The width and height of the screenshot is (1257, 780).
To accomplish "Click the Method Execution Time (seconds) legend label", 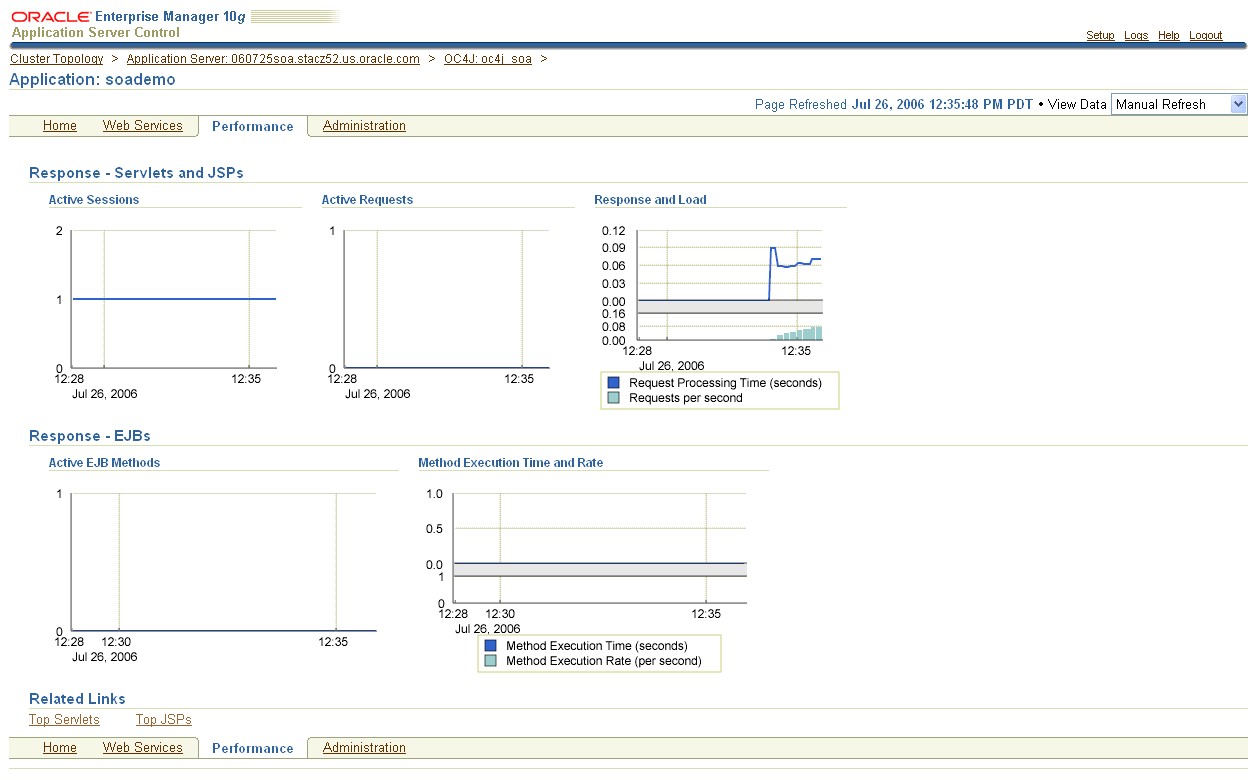I will click(597, 646).
